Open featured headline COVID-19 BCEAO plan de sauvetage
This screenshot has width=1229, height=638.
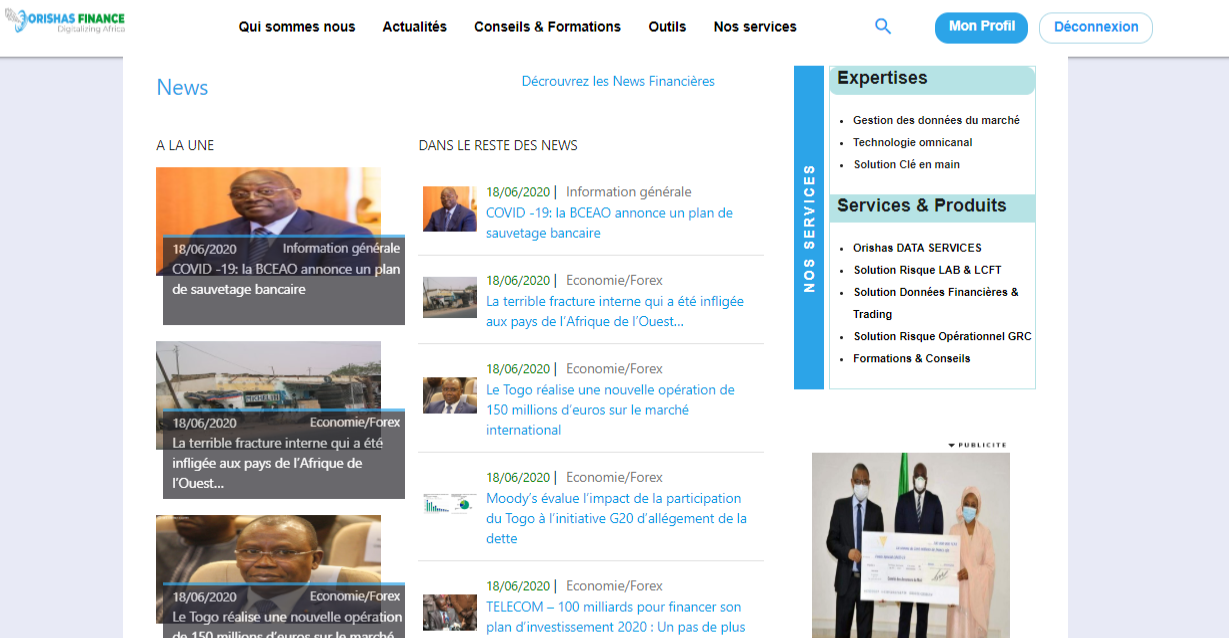tap(286, 279)
